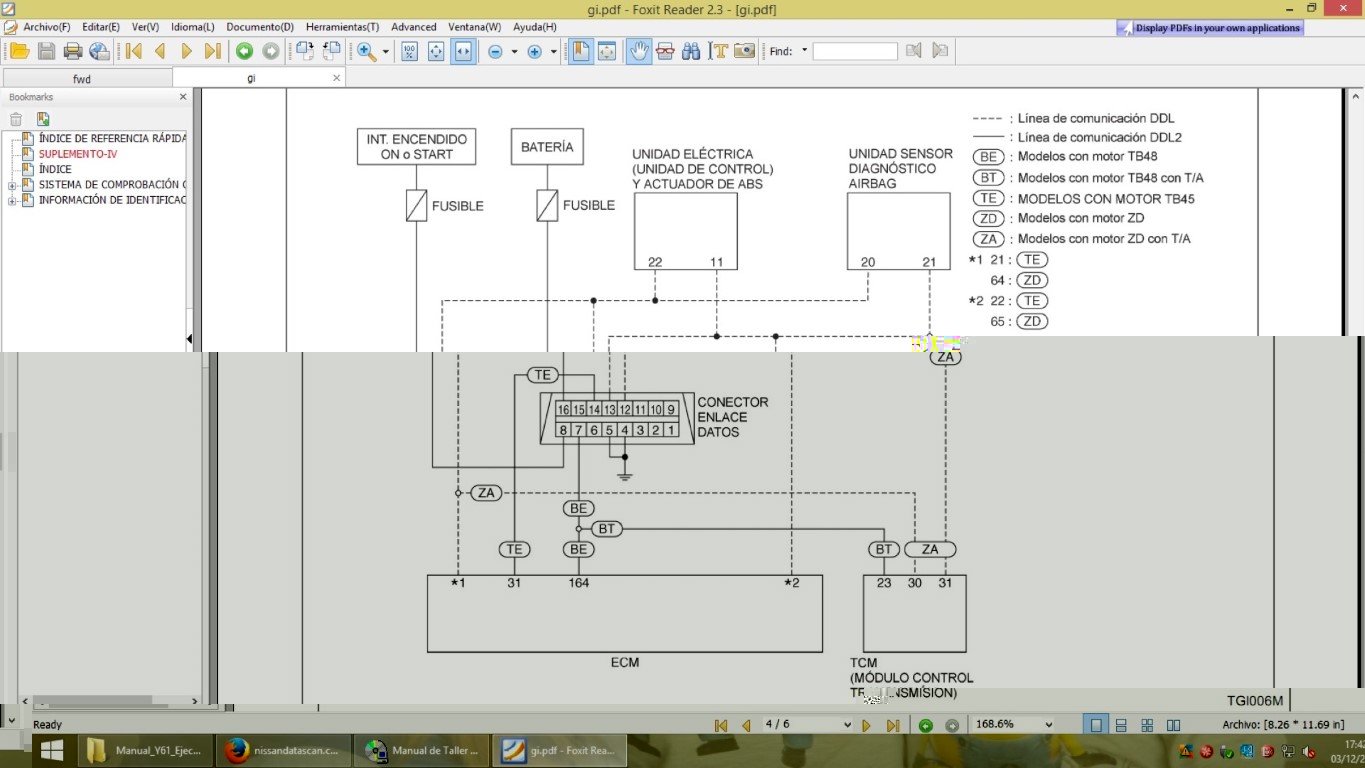
Task: Open the zoom percentage dropdown showing 168.6%
Action: click(1048, 725)
